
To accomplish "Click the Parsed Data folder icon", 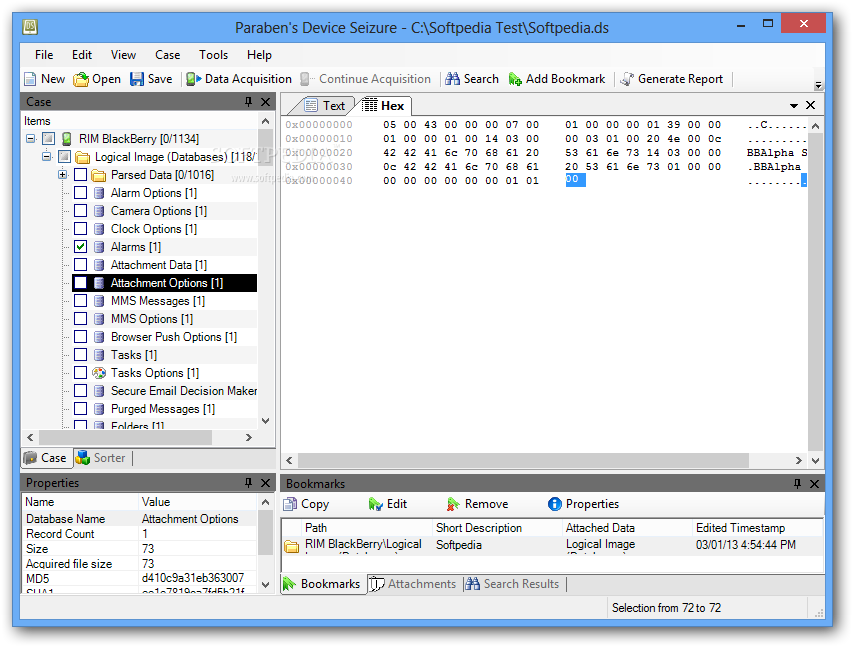I will 98,175.
